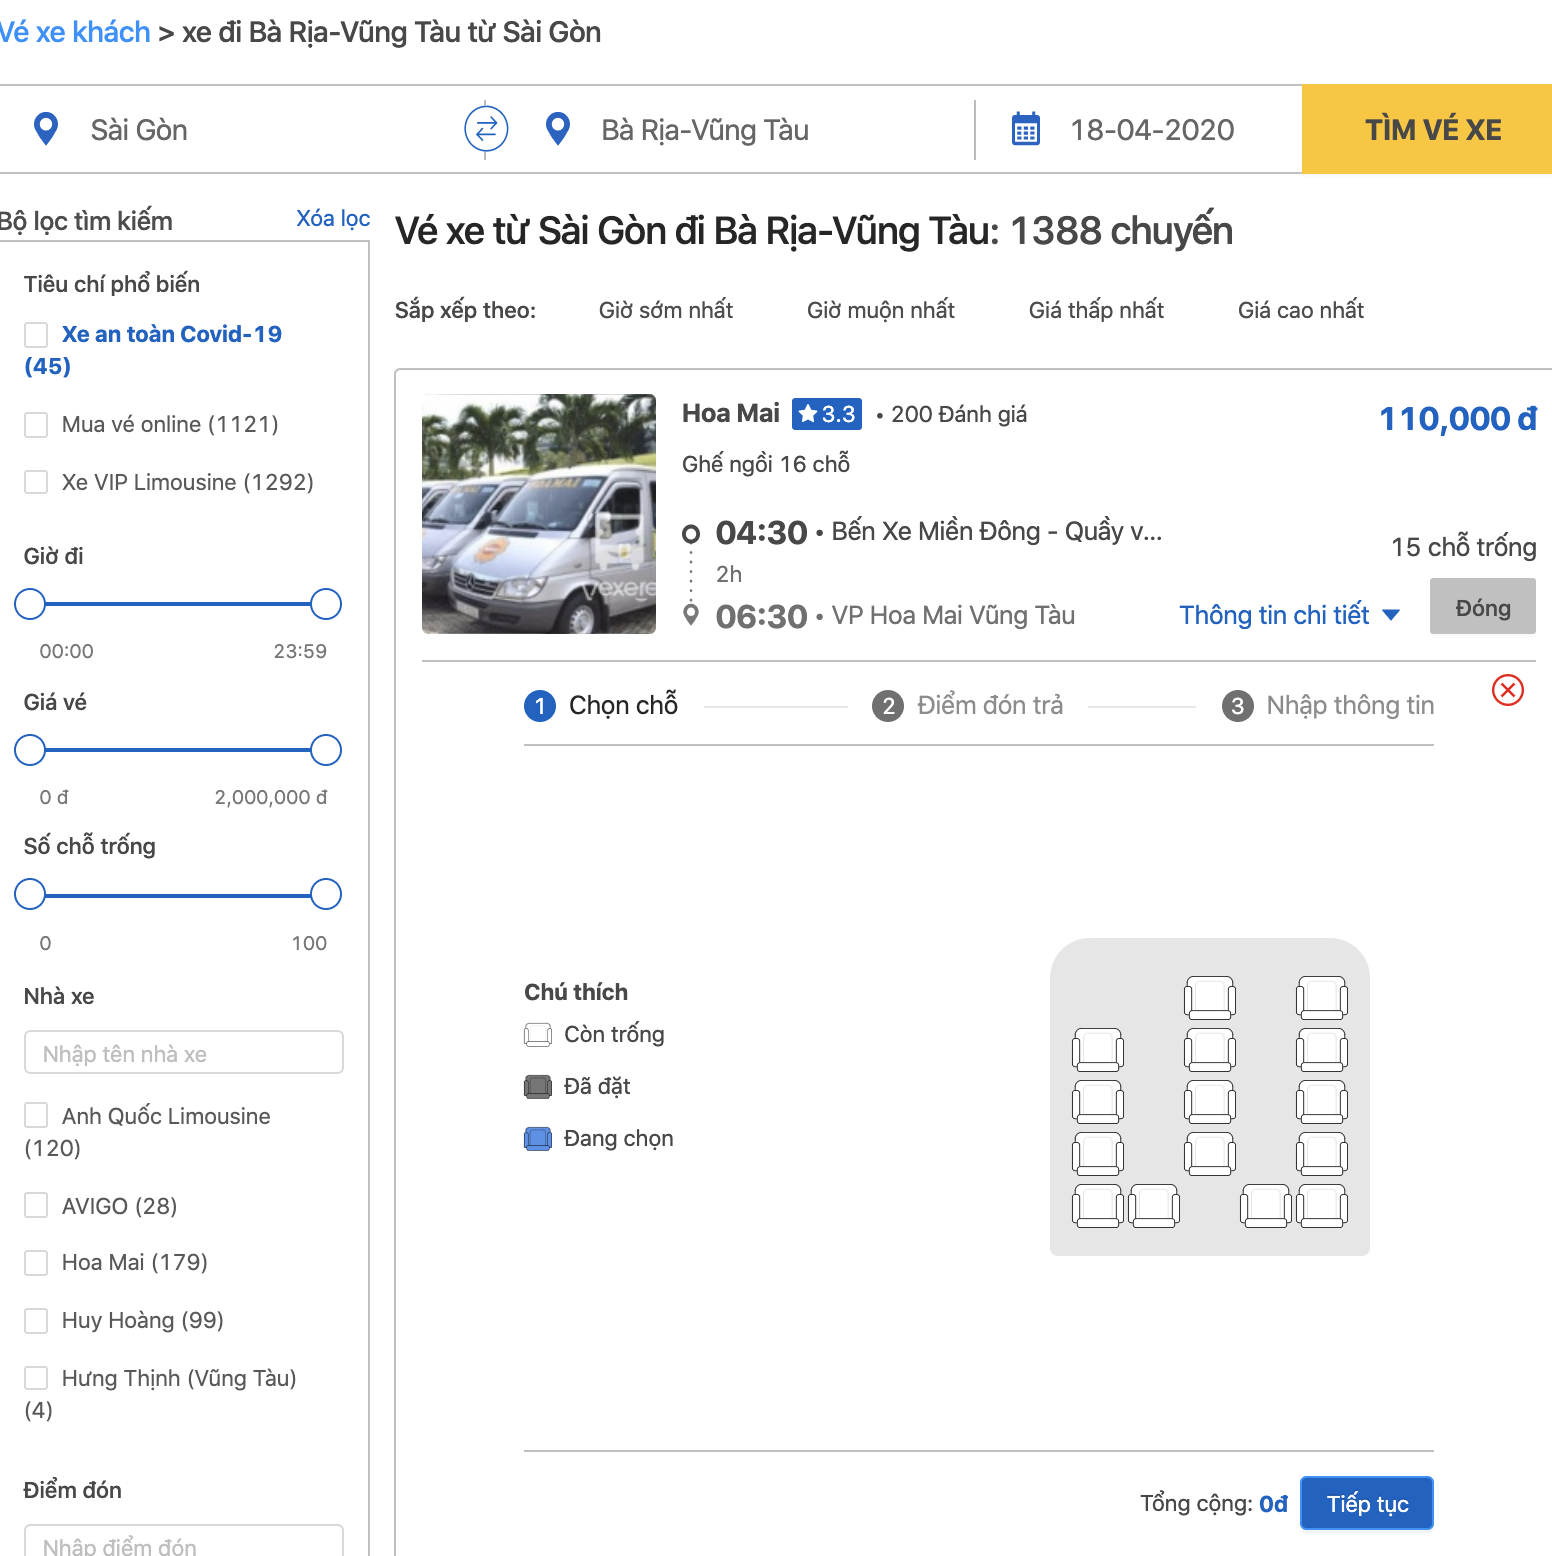
Task: Click the Xóa lọc link
Action: pyautogui.click(x=333, y=218)
